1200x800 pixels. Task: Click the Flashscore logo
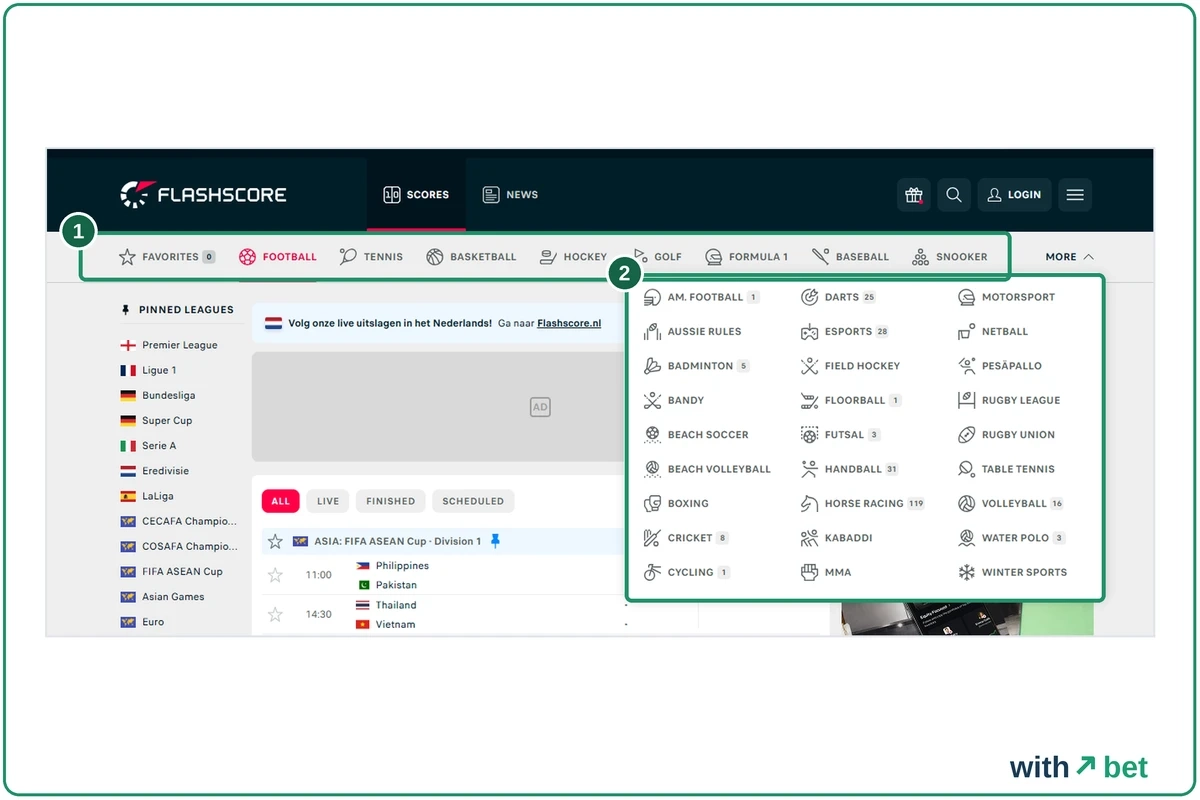(203, 195)
